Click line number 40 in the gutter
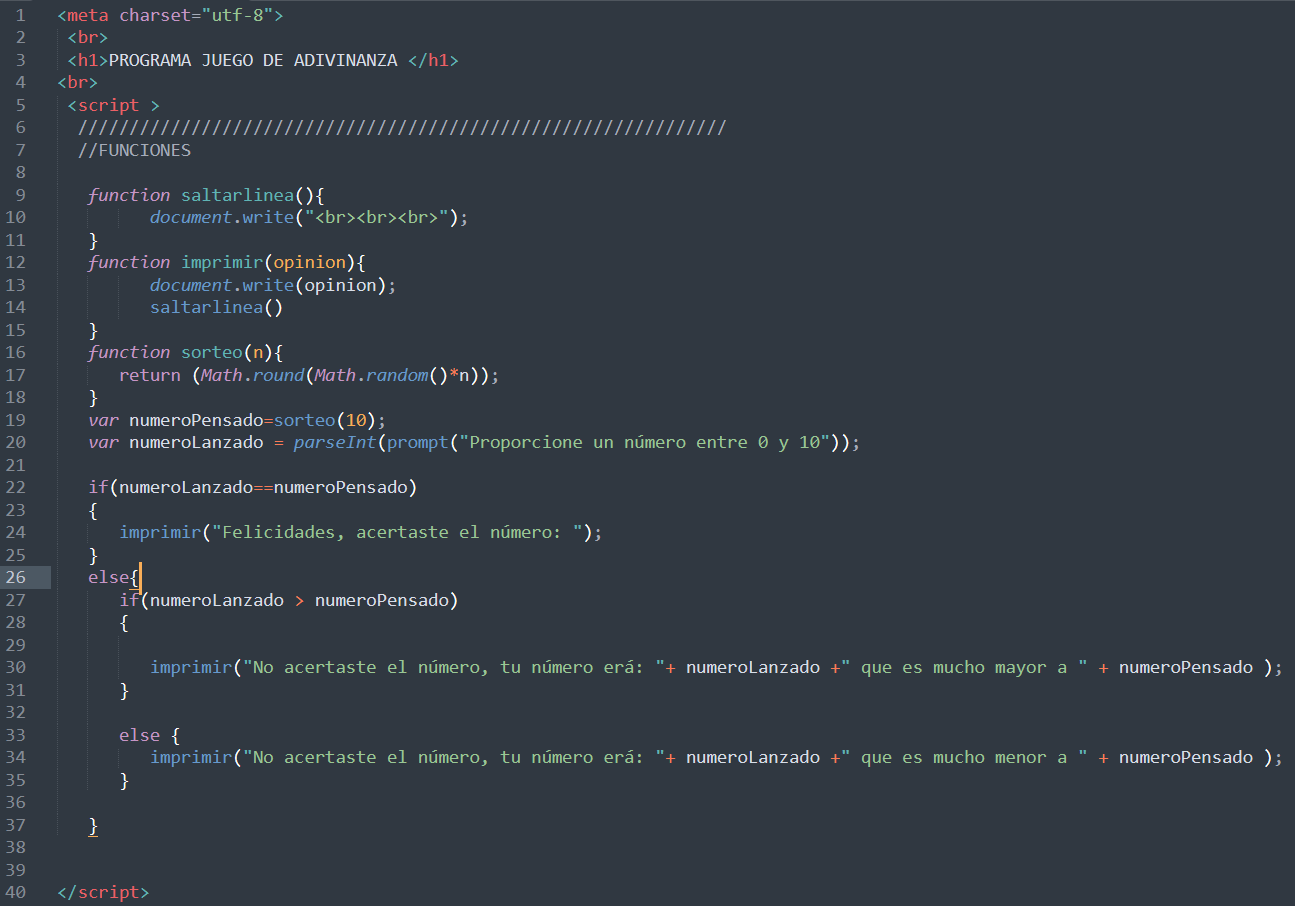The width and height of the screenshot is (1295, 906). tap(16, 892)
